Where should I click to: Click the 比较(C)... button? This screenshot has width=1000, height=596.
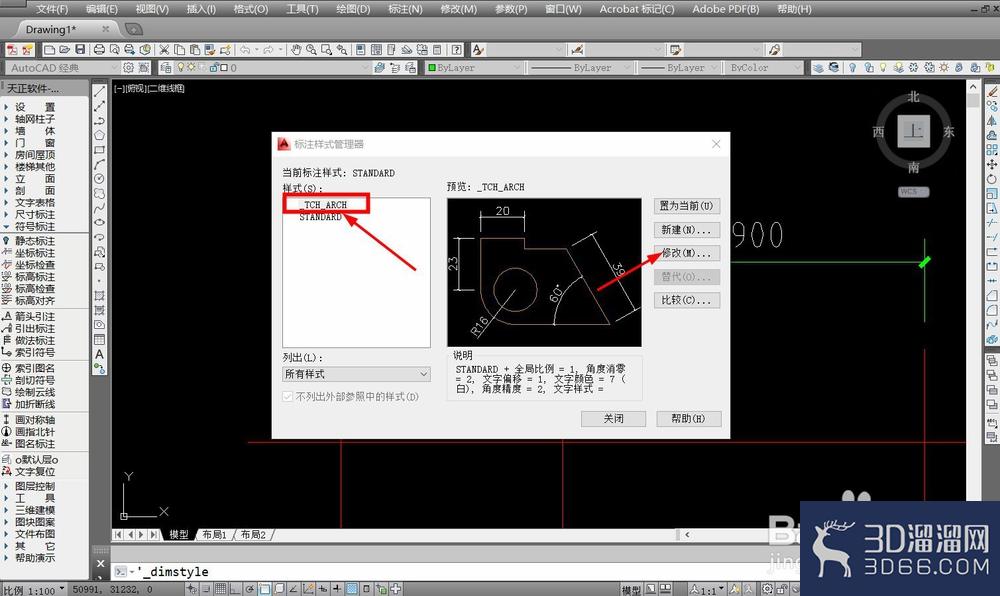click(x=686, y=300)
